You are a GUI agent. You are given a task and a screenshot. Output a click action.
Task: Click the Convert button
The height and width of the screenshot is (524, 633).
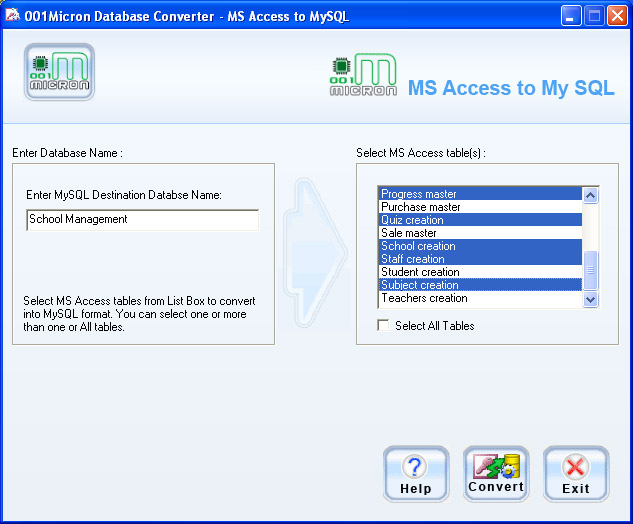point(496,474)
